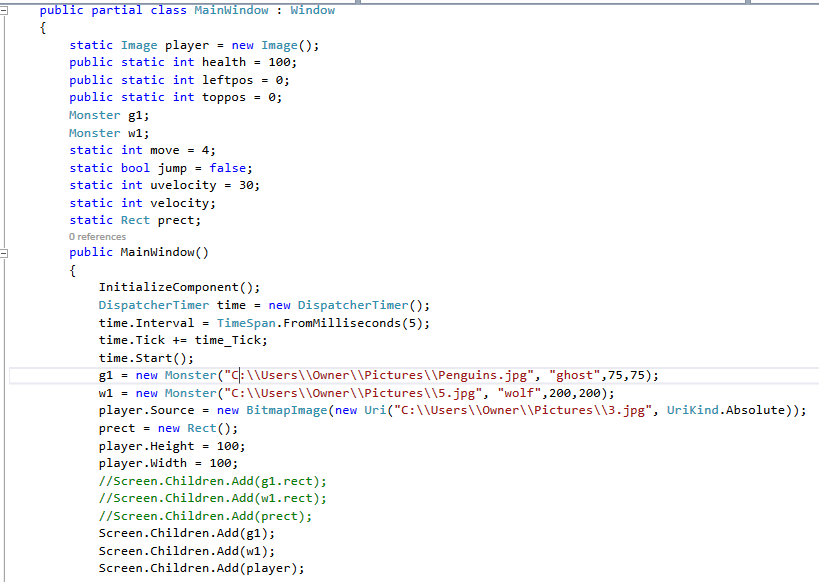Screen dimensions: 819x582
Task: Click 'player.Height' property
Action: coord(146,446)
